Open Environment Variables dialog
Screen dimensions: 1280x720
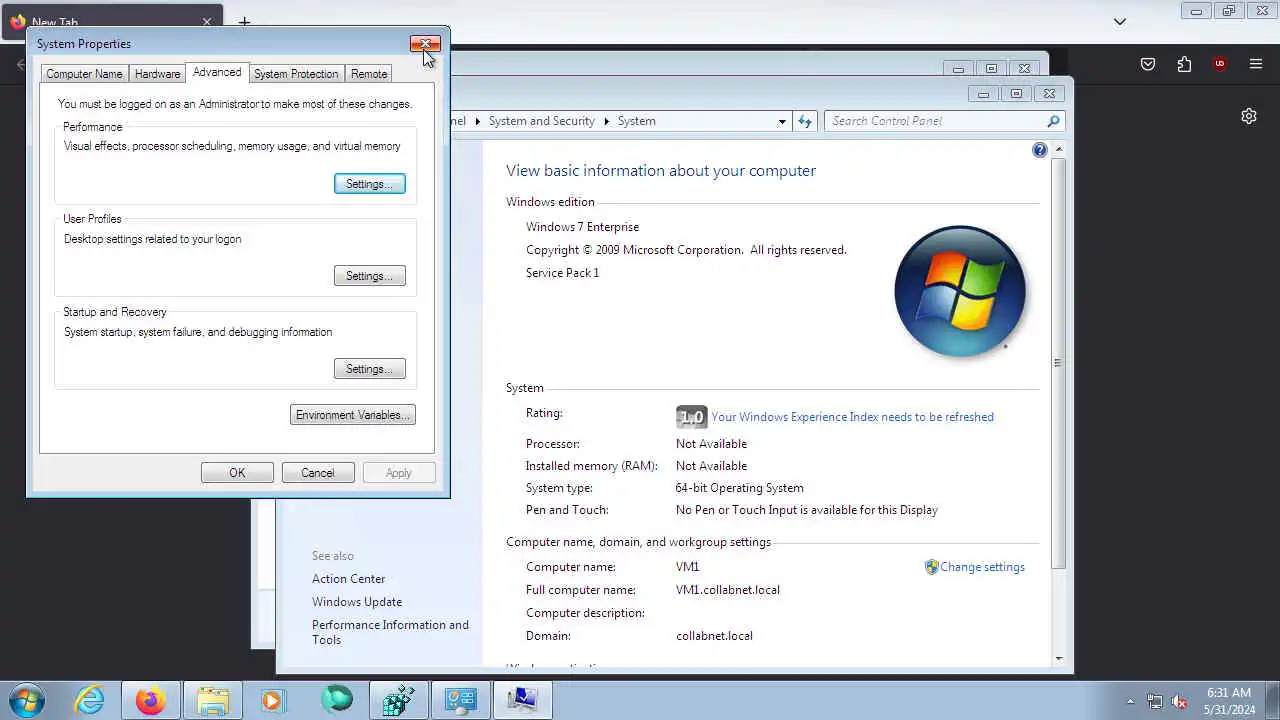point(352,415)
